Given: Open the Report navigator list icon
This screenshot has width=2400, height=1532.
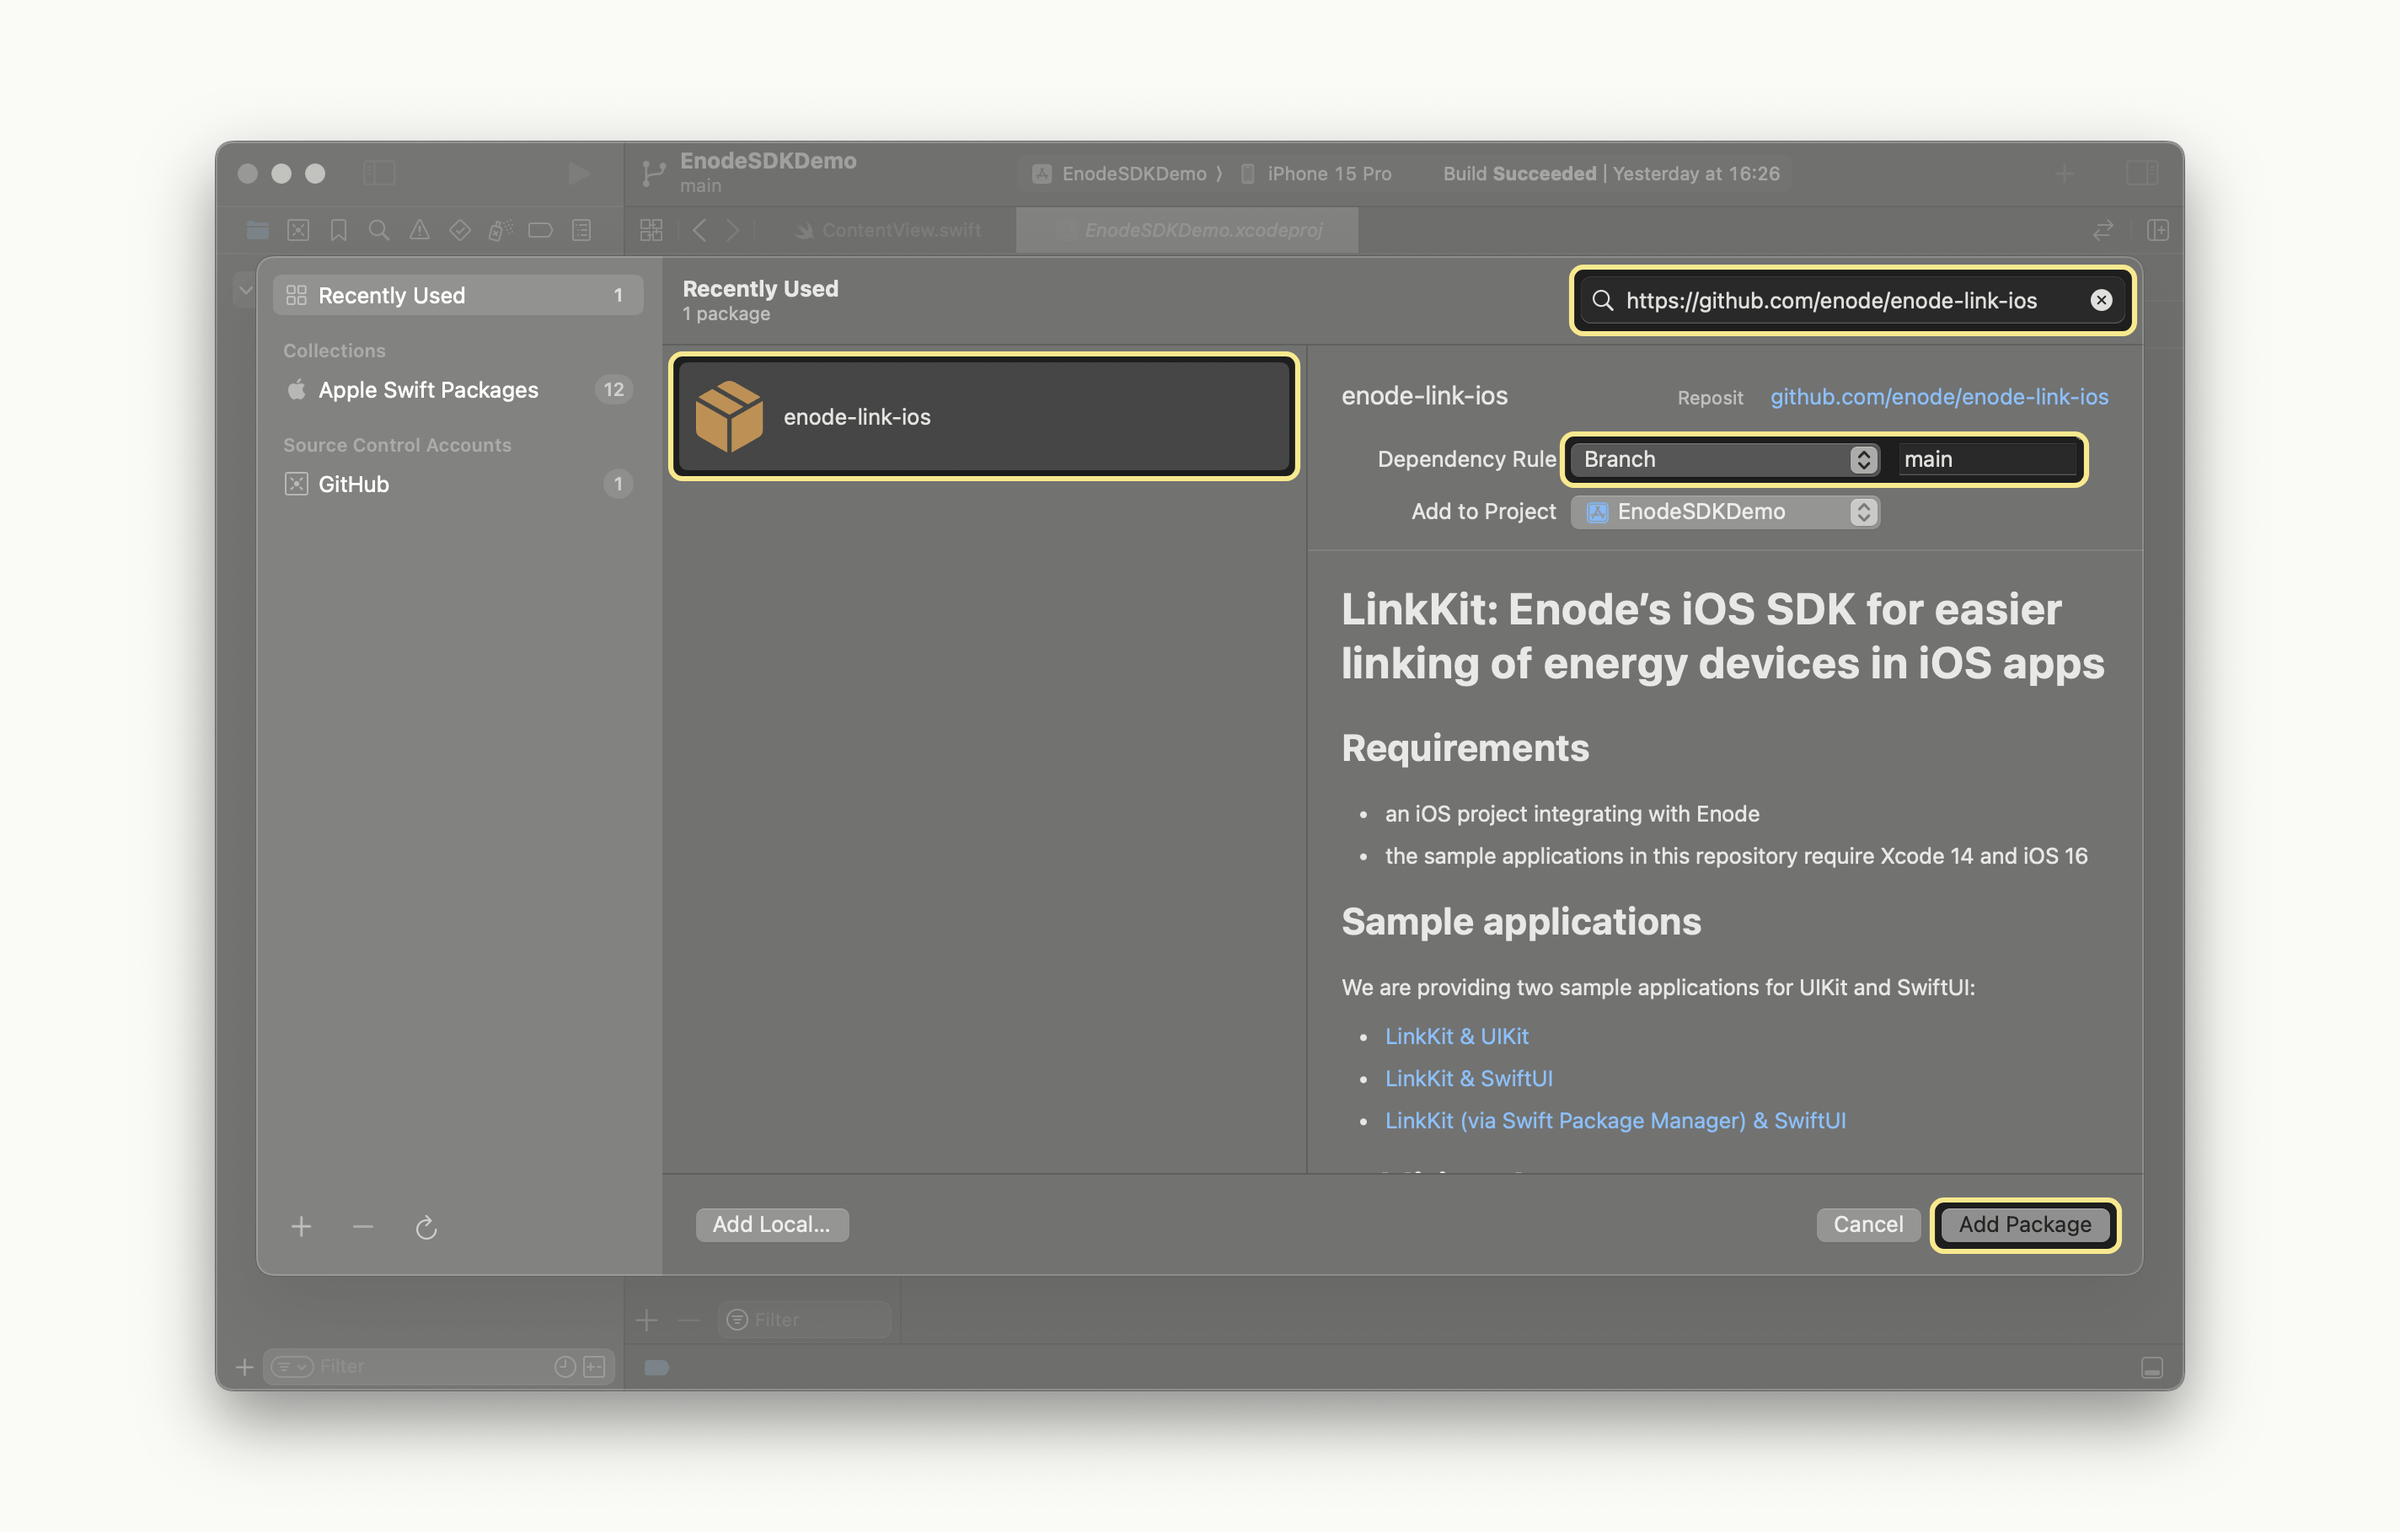Looking at the screenshot, I should 580,230.
